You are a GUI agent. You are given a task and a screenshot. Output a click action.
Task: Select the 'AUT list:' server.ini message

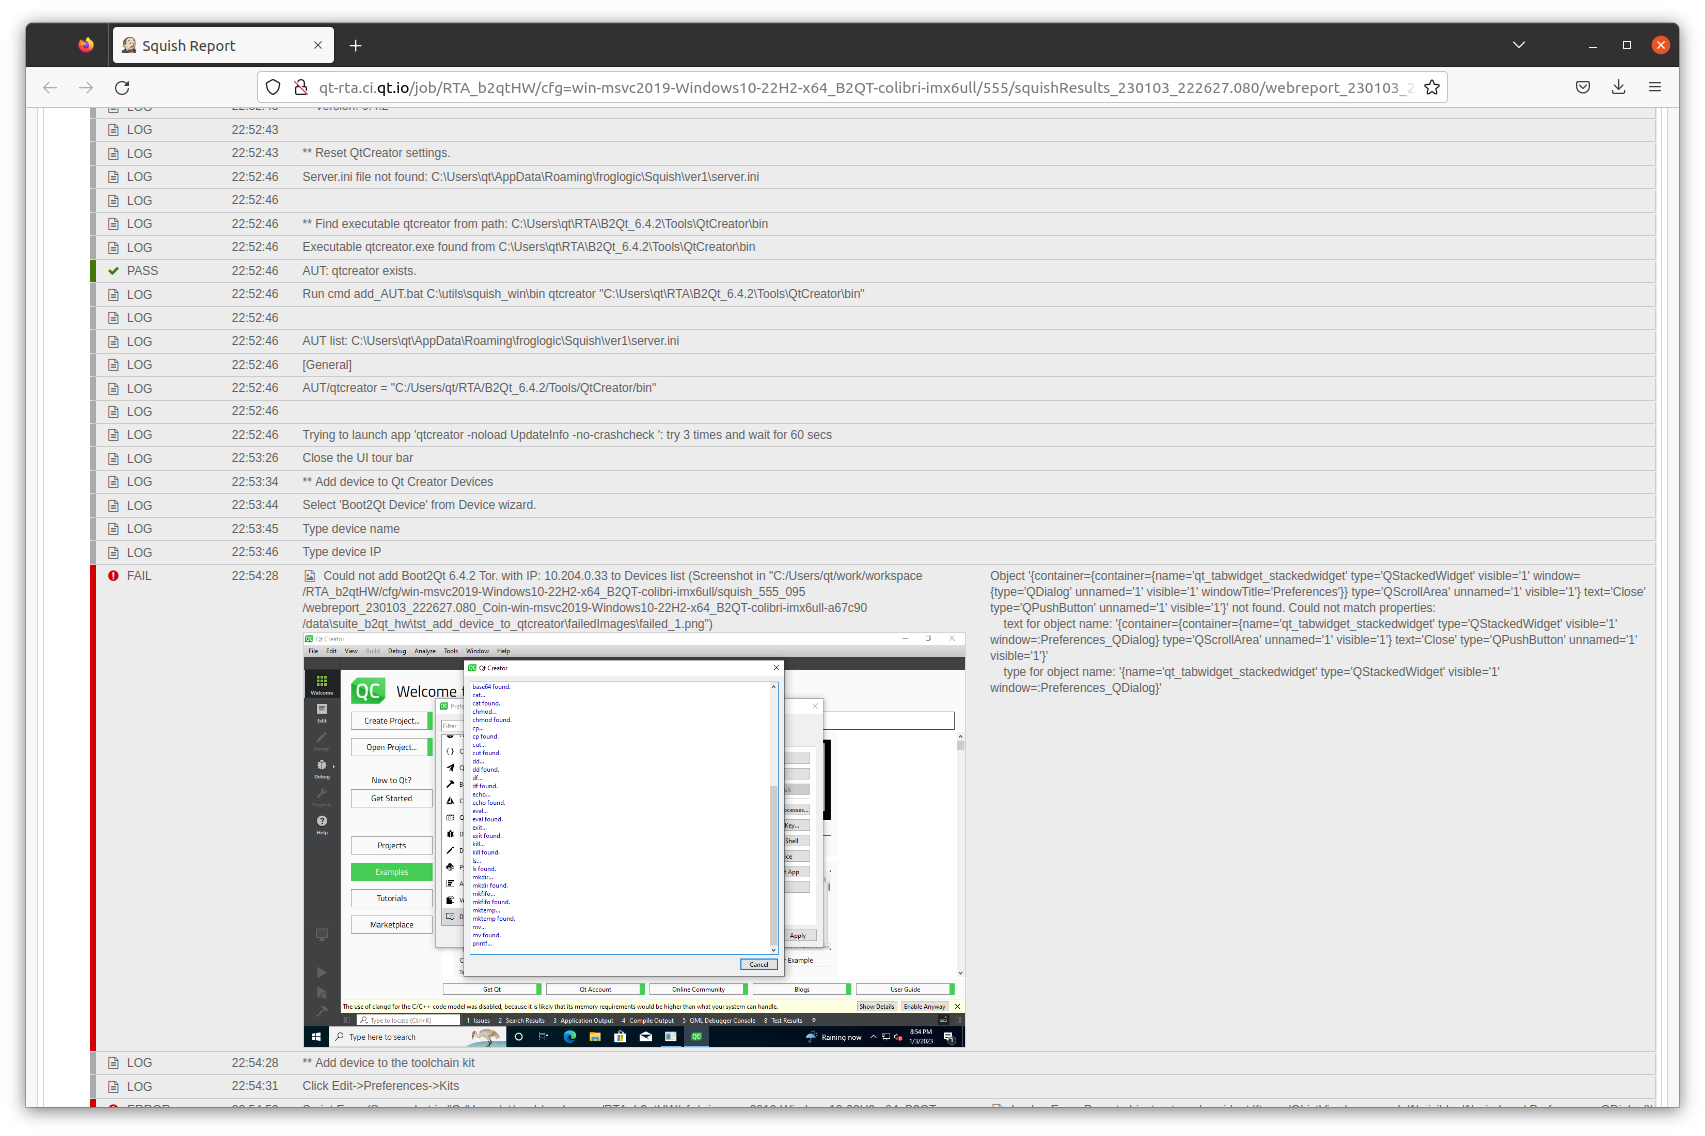[x=490, y=341]
